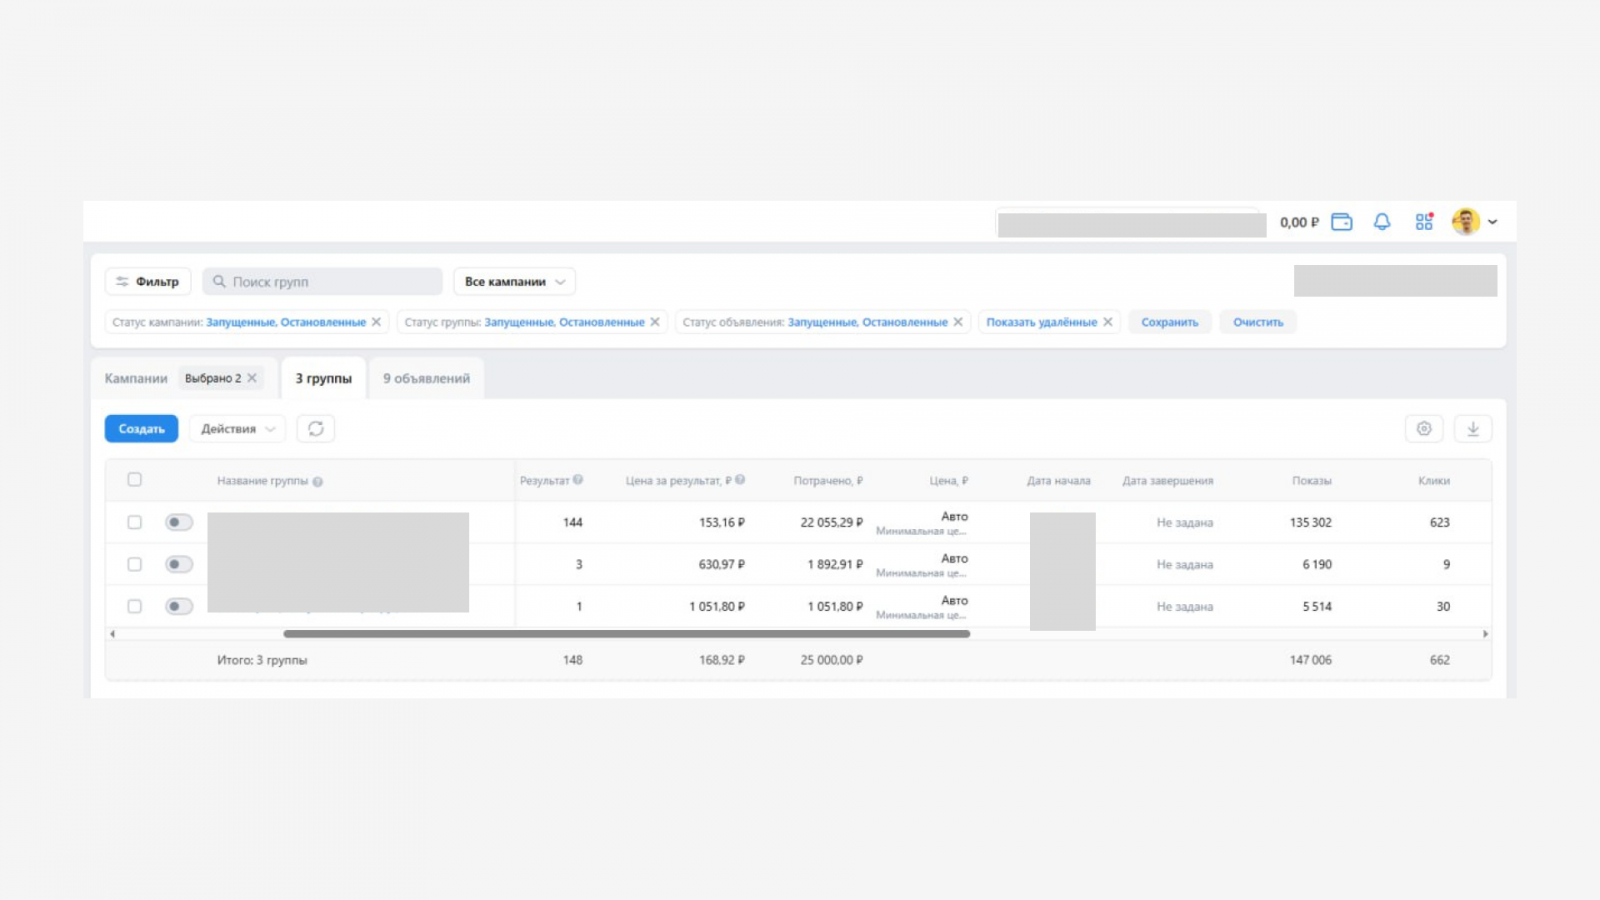Click the search magnifier icon
Screen dimensions: 1600x900
point(219,282)
